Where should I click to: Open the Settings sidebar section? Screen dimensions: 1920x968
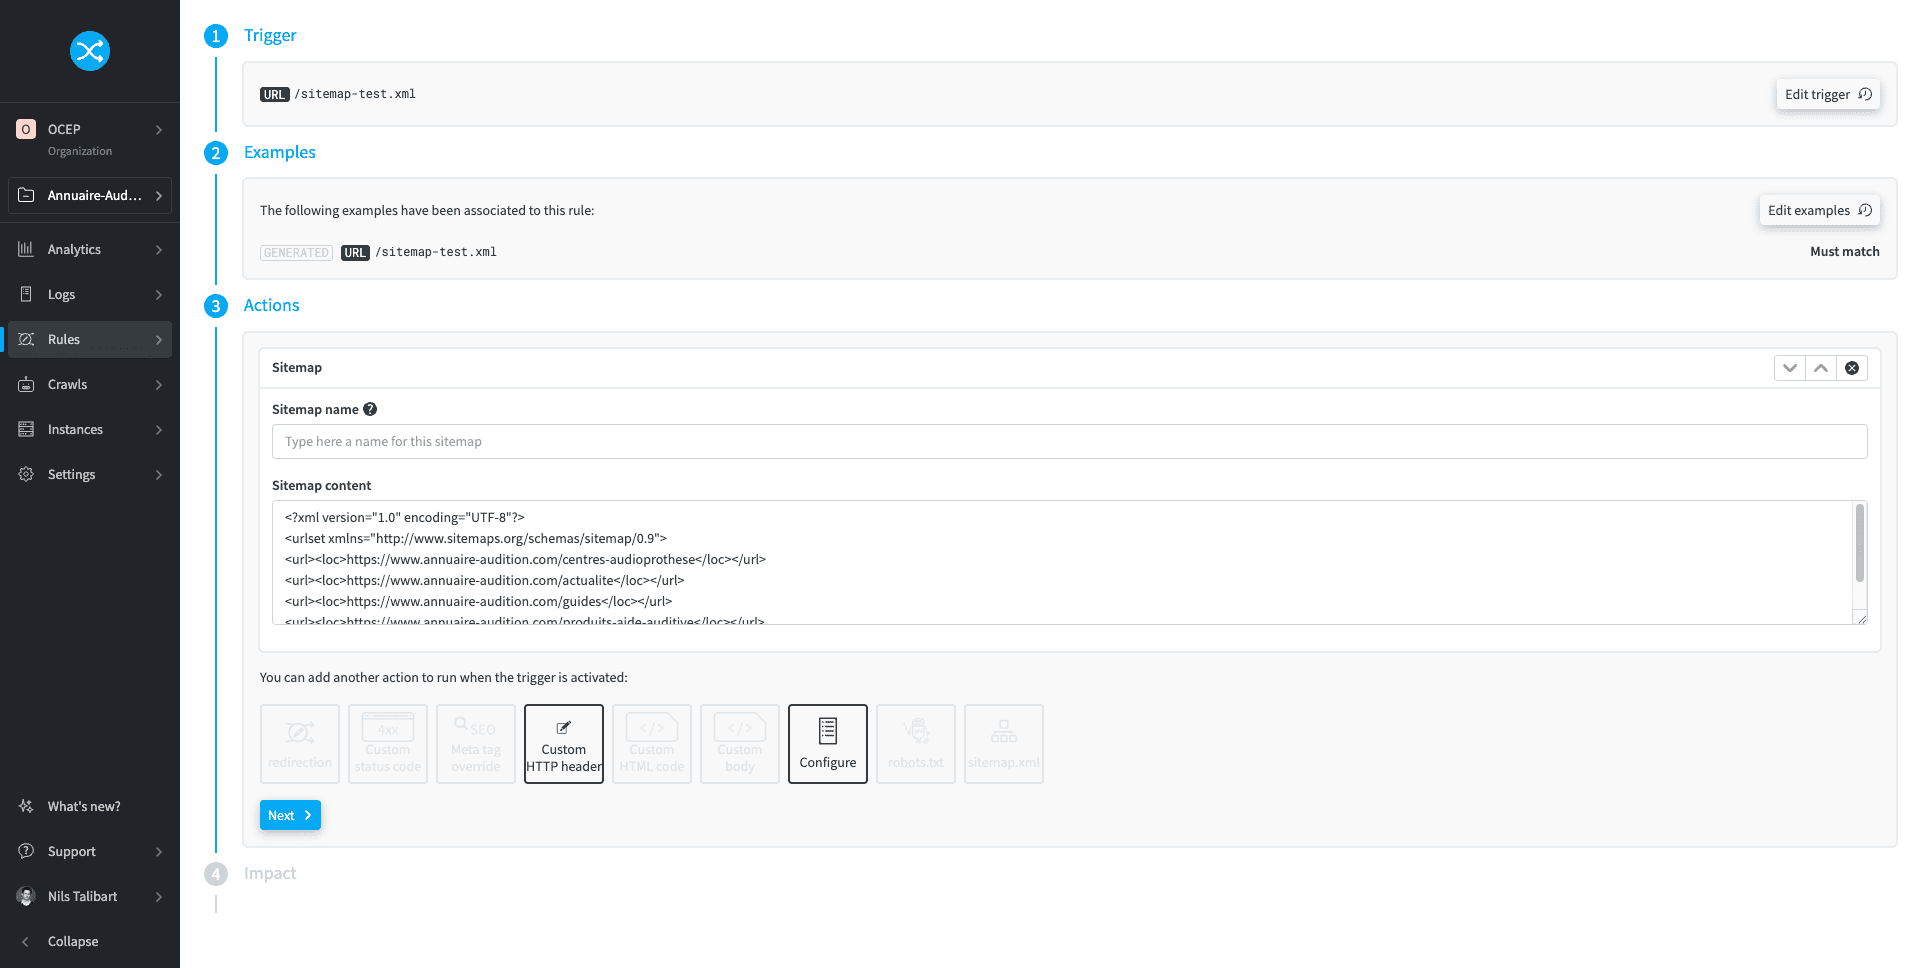[71, 474]
